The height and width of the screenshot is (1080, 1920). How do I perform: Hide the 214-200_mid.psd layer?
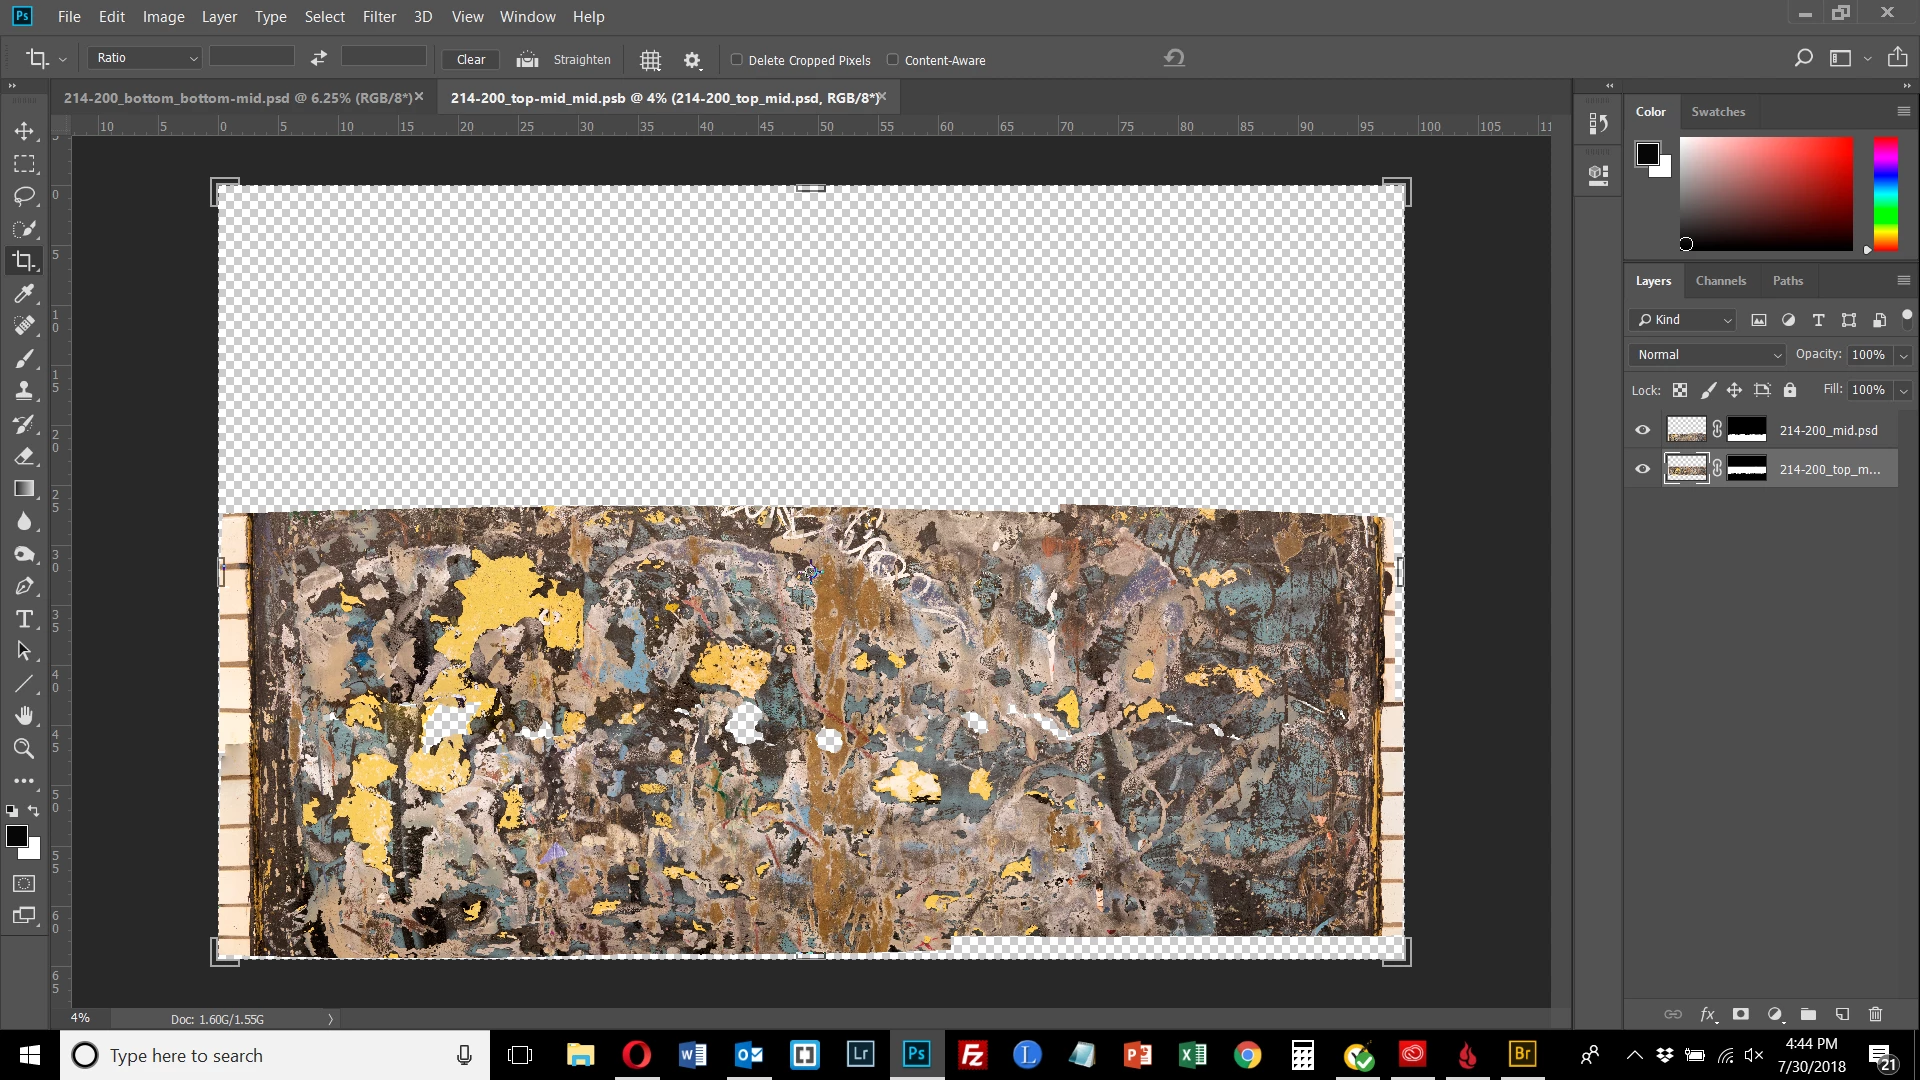tap(1642, 430)
